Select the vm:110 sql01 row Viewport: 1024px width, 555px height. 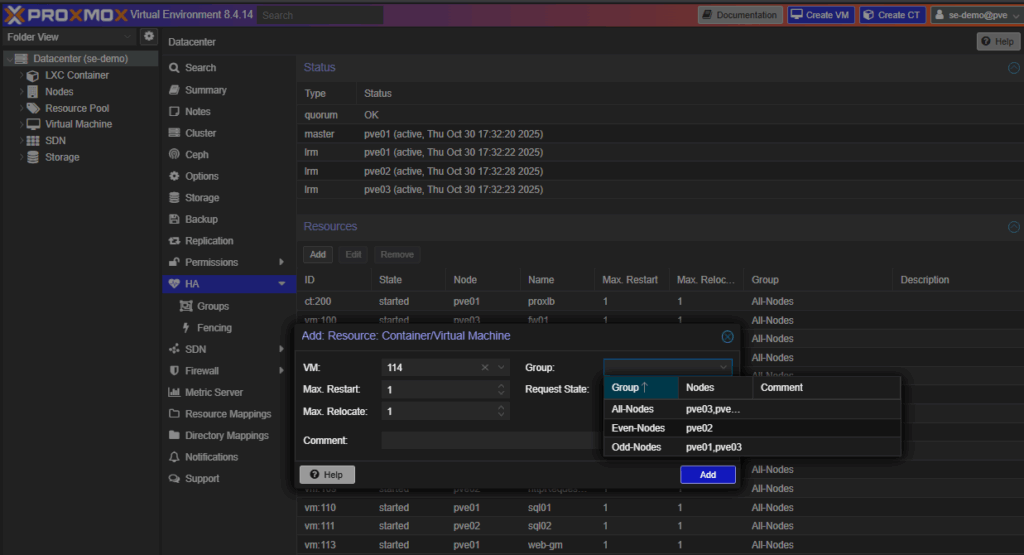660,507
